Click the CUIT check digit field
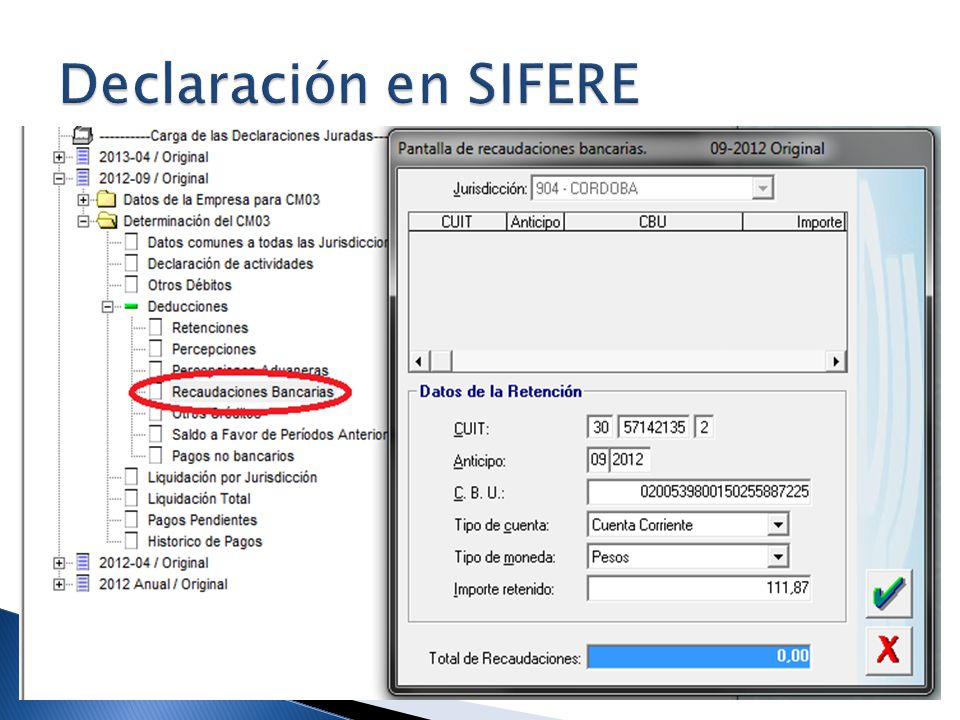This screenshot has width=960, height=720. [x=704, y=427]
